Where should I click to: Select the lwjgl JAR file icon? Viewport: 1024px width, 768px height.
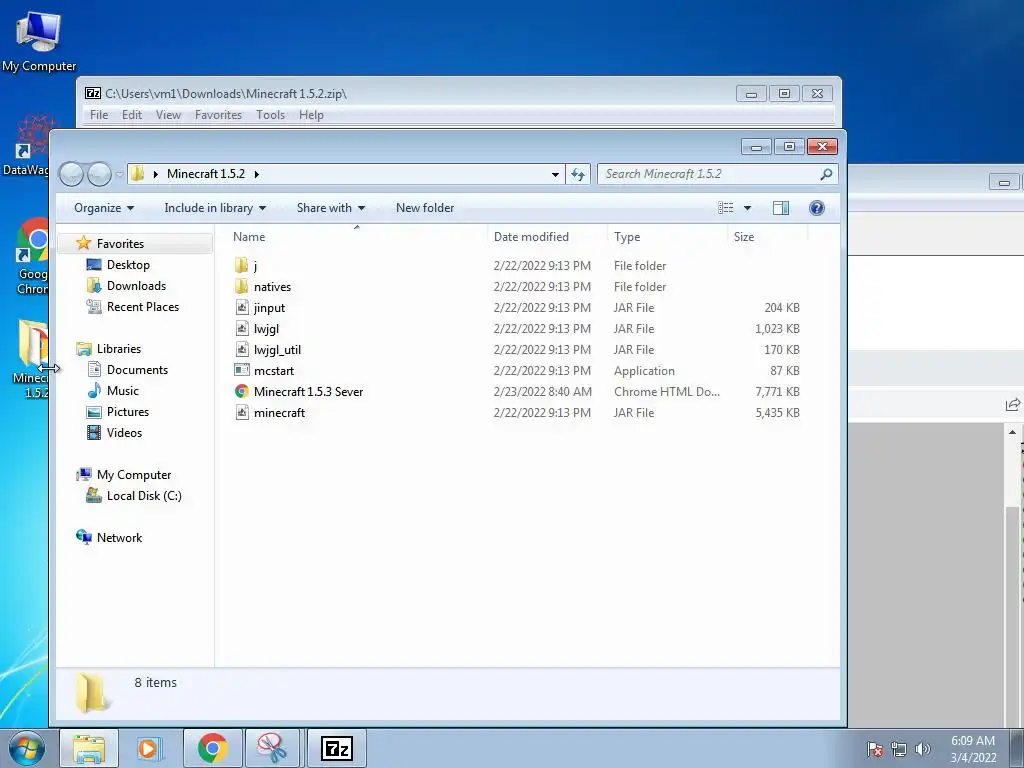click(x=242, y=328)
